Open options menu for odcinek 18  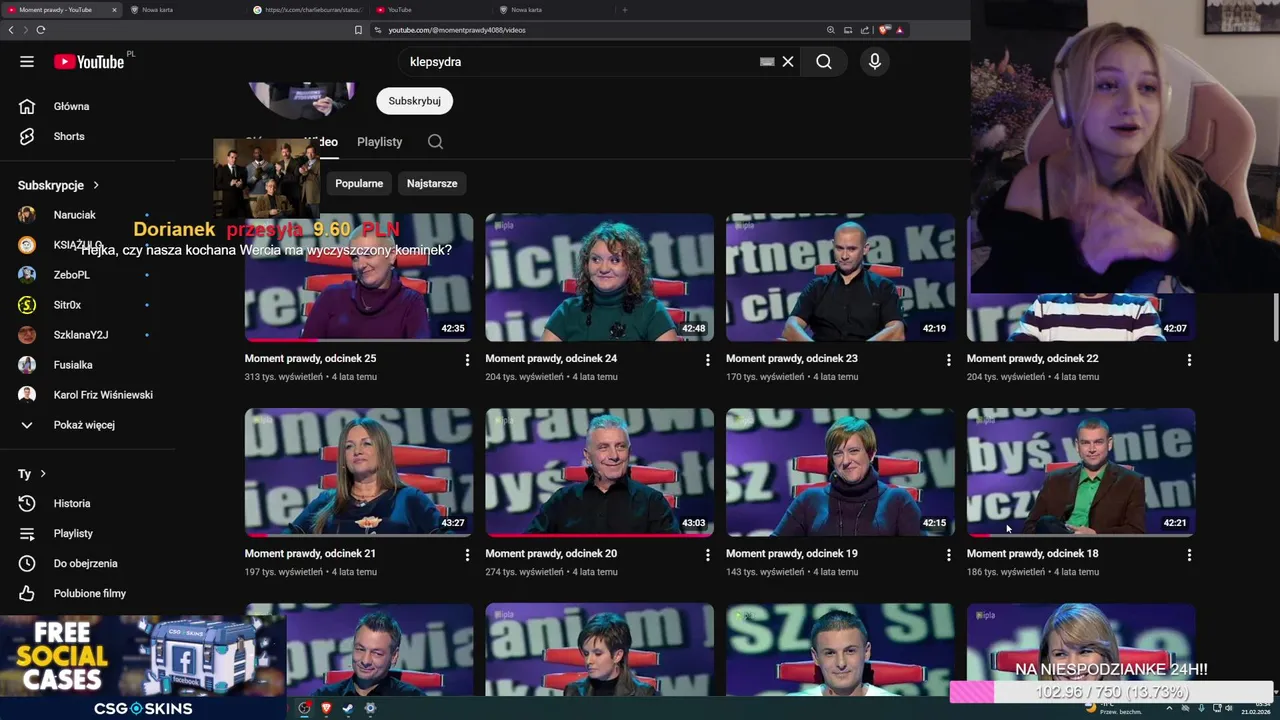click(x=1189, y=555)
